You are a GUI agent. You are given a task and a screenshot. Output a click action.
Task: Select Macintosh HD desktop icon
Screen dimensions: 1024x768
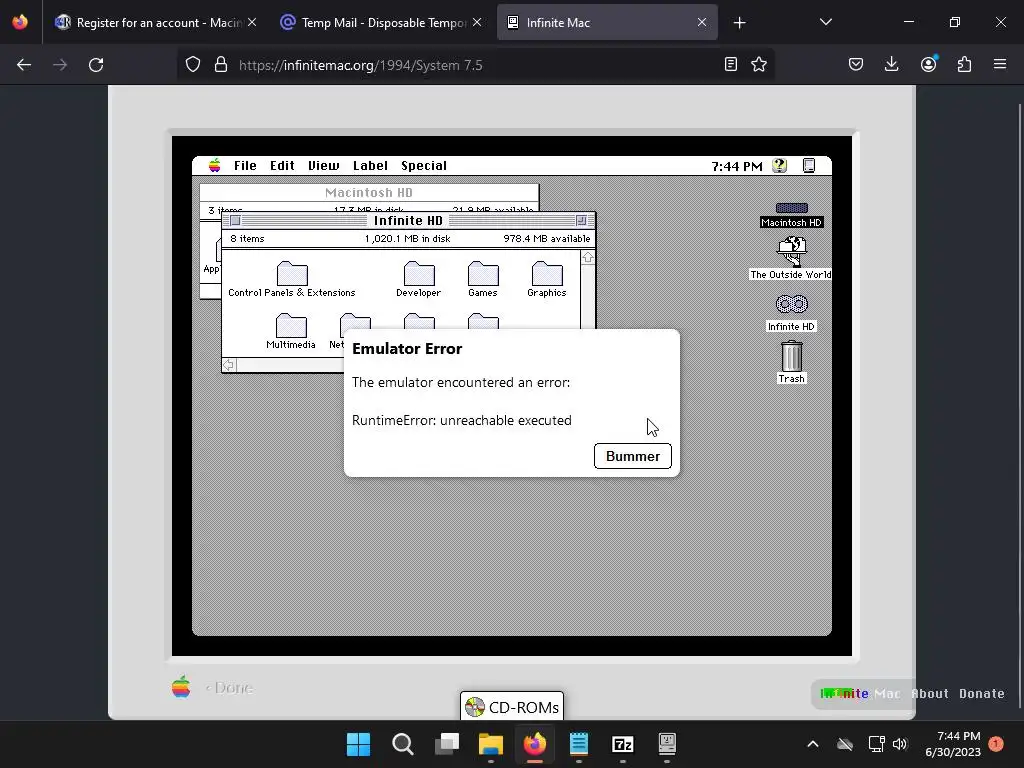pyautogui.click(x=791, y=215)
